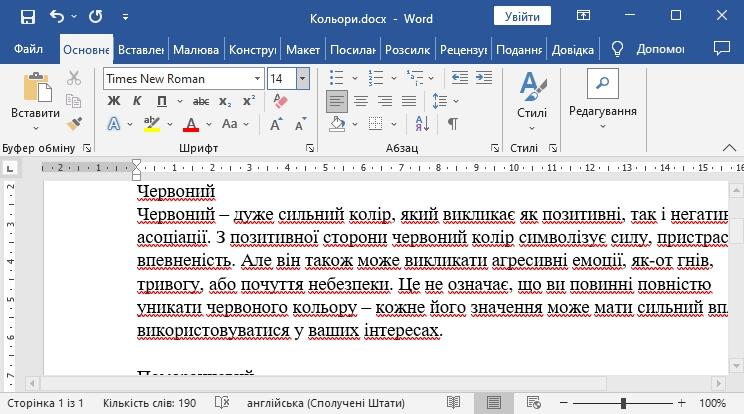744x414 pixels.
Task: Toggle Italic (К) formatting
Action: pyautogui.click(x=137, y=101)
